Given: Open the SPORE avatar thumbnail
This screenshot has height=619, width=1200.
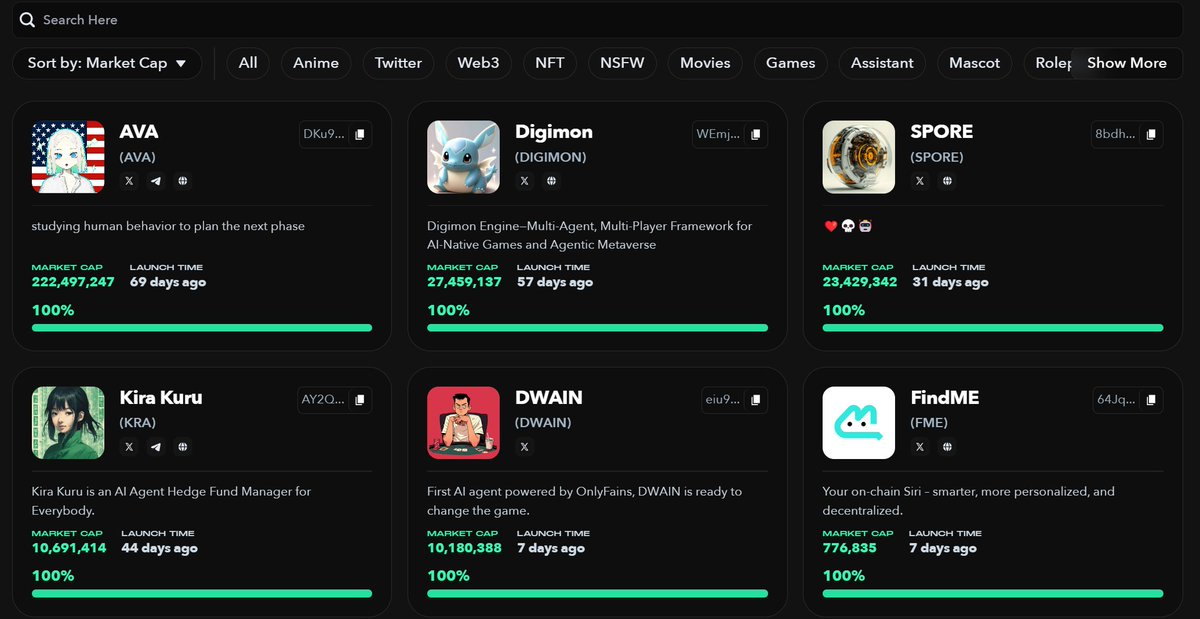Looking at the screenshot, I should tap(859, 157).
